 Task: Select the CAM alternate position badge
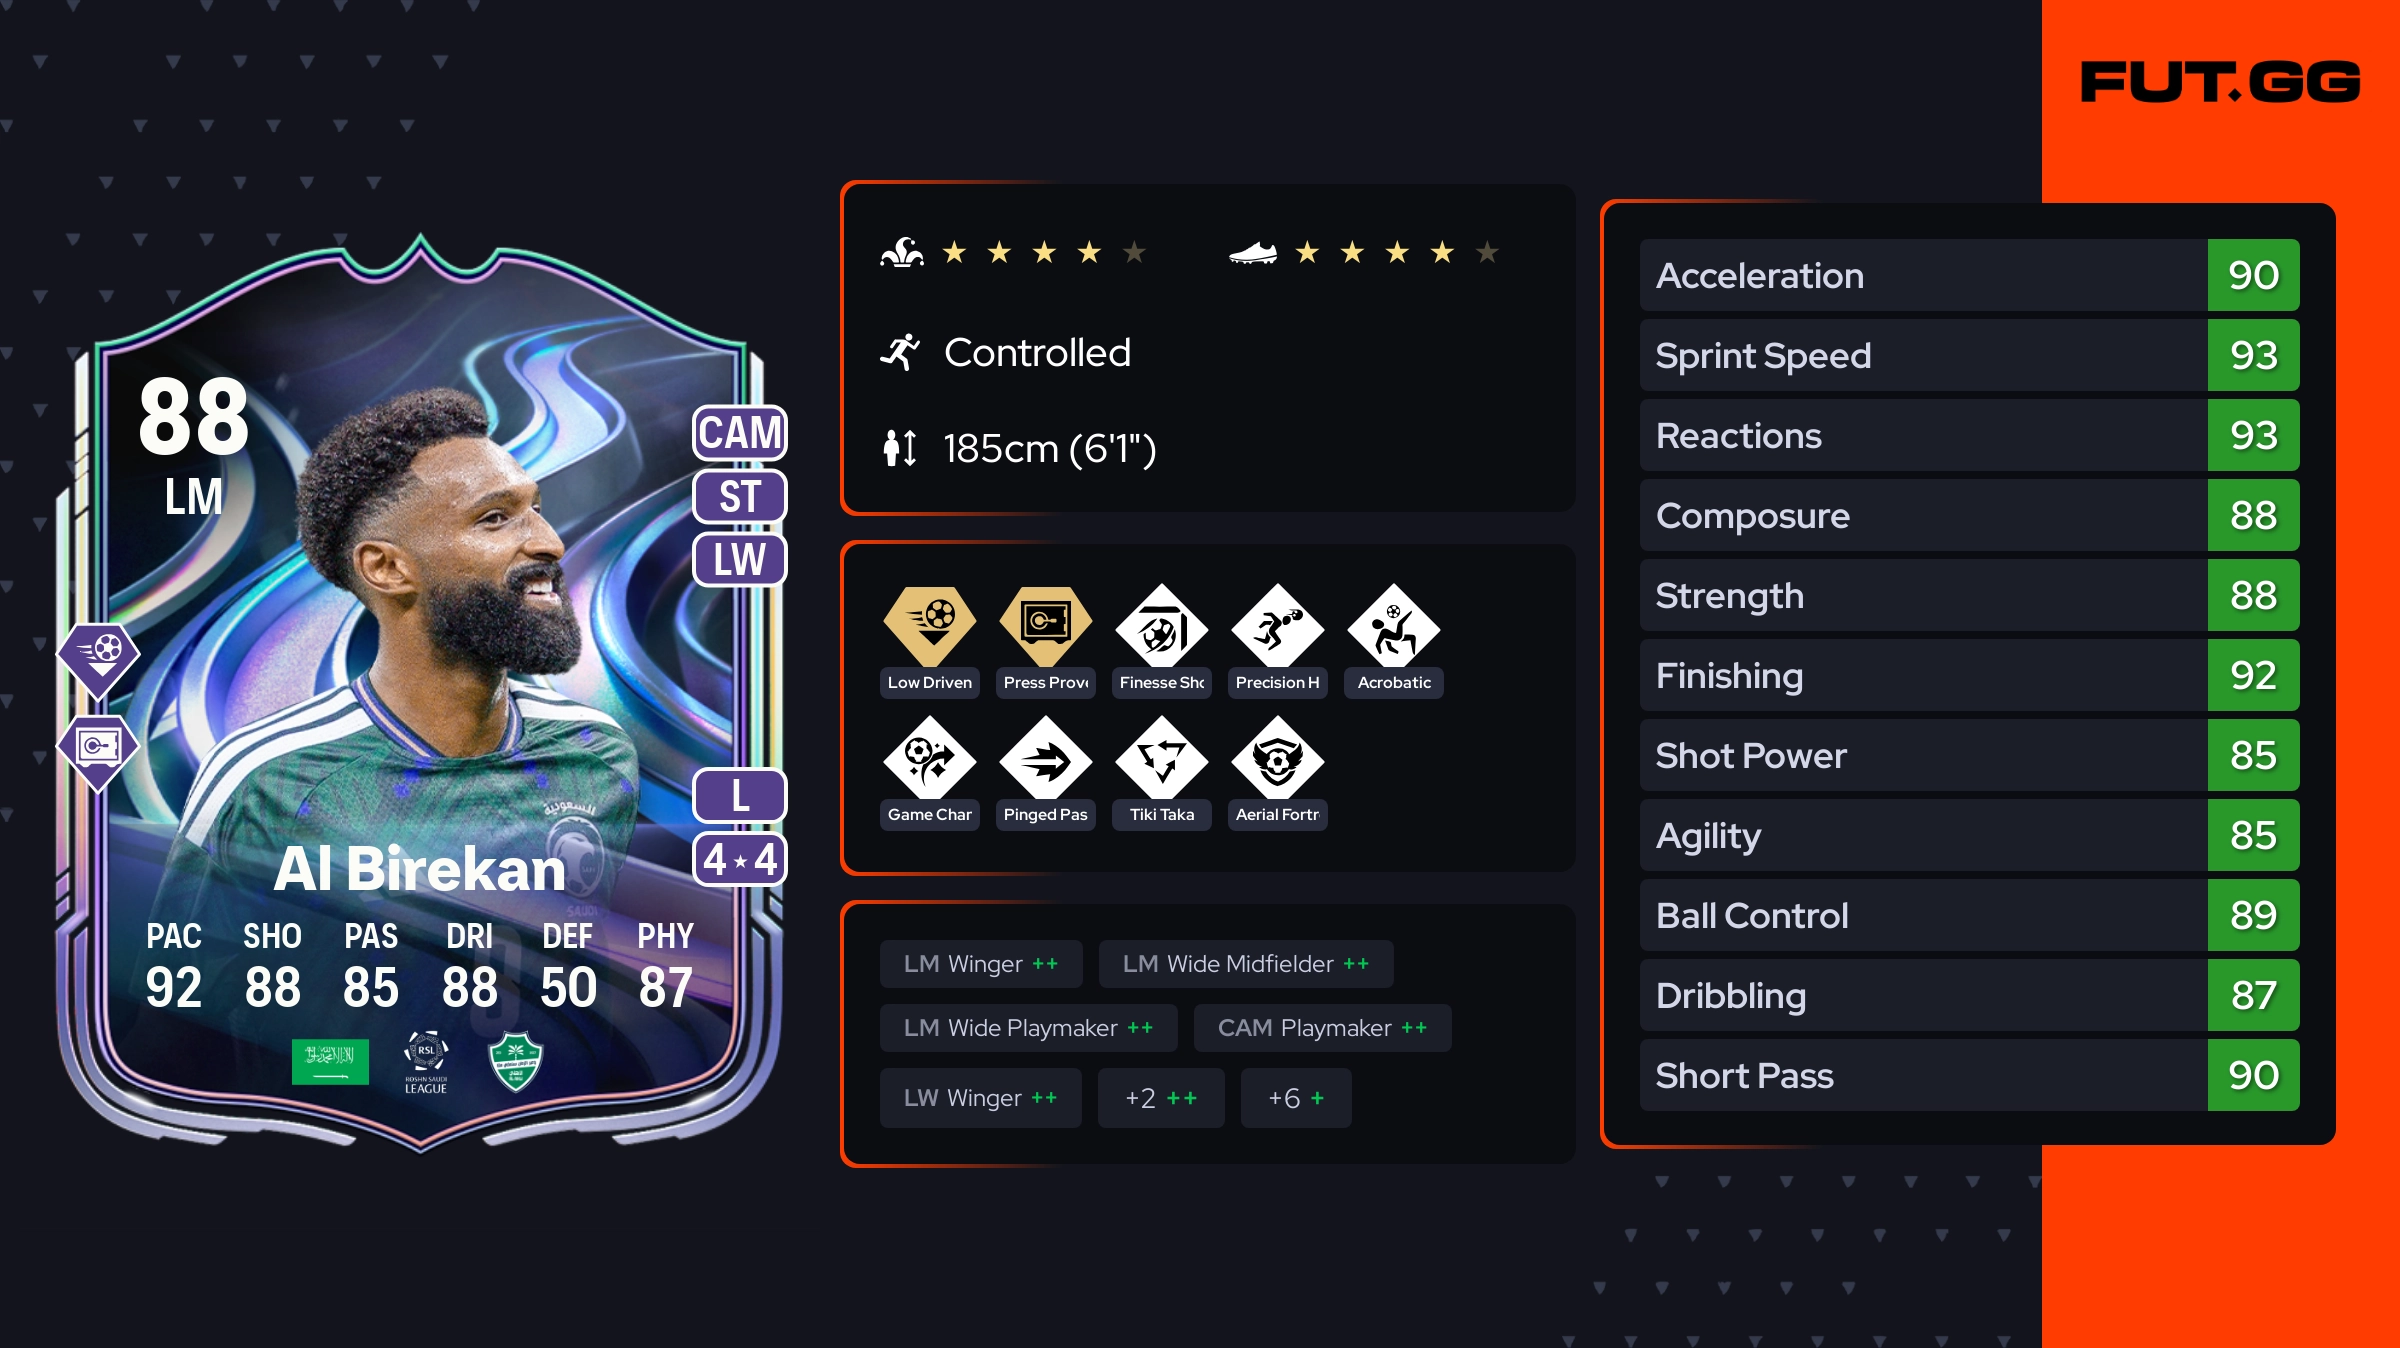740,433
